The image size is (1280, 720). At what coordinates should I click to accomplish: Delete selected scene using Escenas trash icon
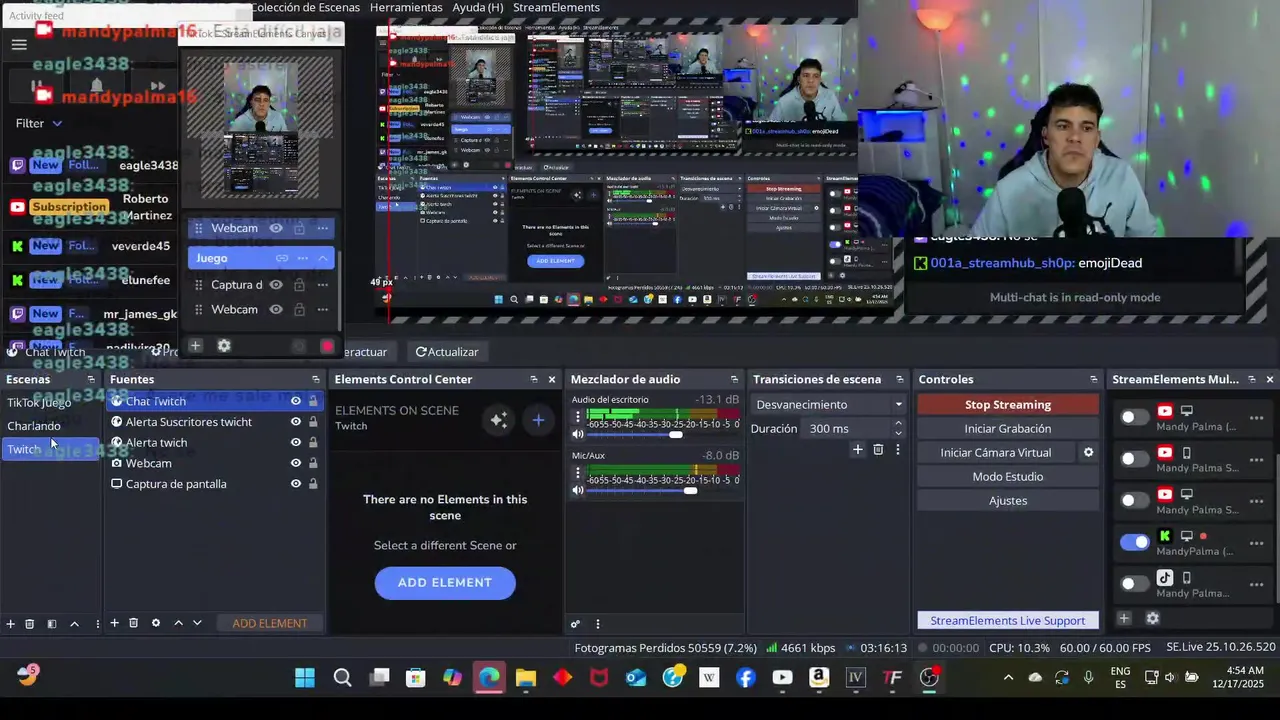[x=30, y=623]
